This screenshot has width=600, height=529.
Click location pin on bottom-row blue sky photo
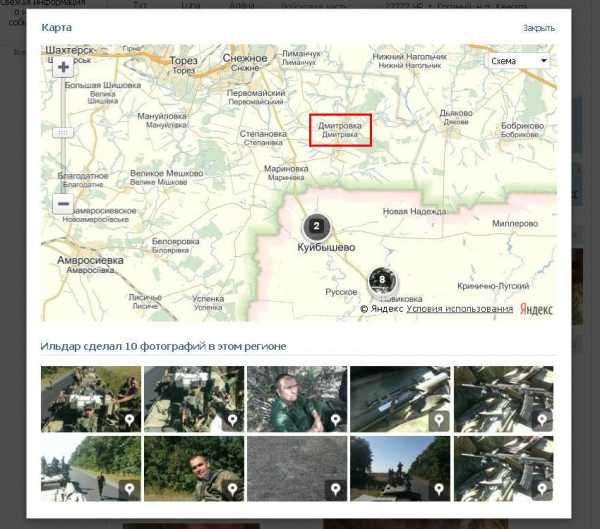[438, 490]
